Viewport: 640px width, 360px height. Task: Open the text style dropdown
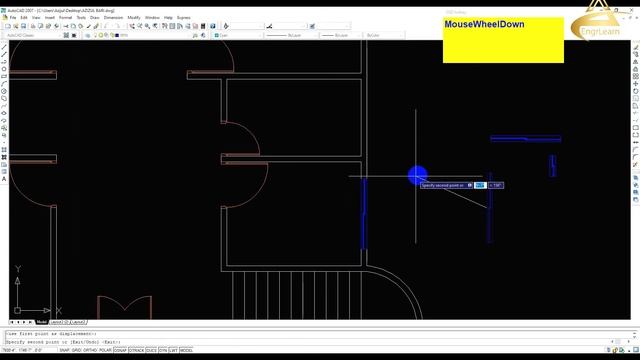coord(247,26)
